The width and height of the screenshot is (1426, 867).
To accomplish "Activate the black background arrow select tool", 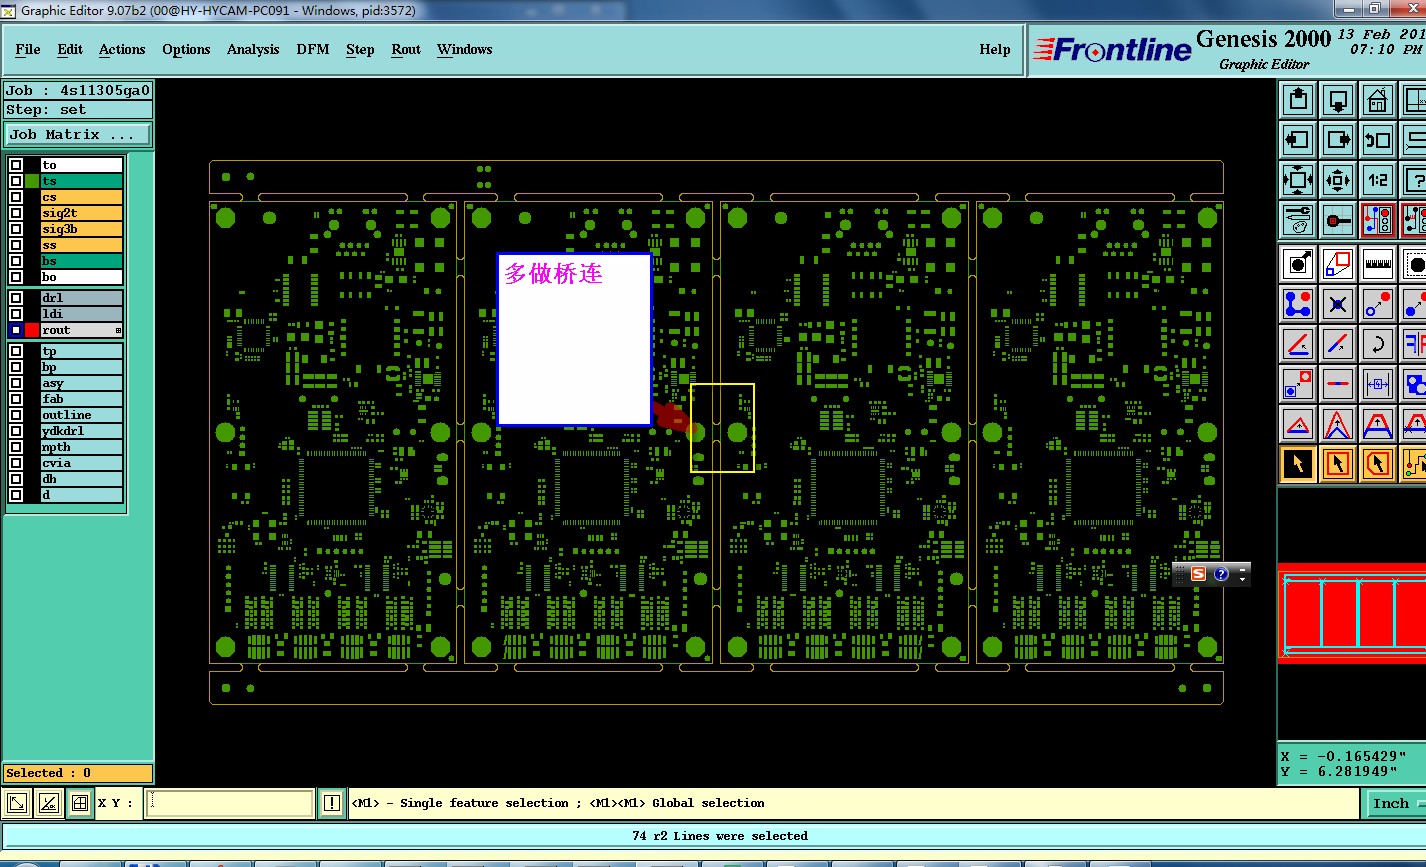I will (x=1298, y=464).
